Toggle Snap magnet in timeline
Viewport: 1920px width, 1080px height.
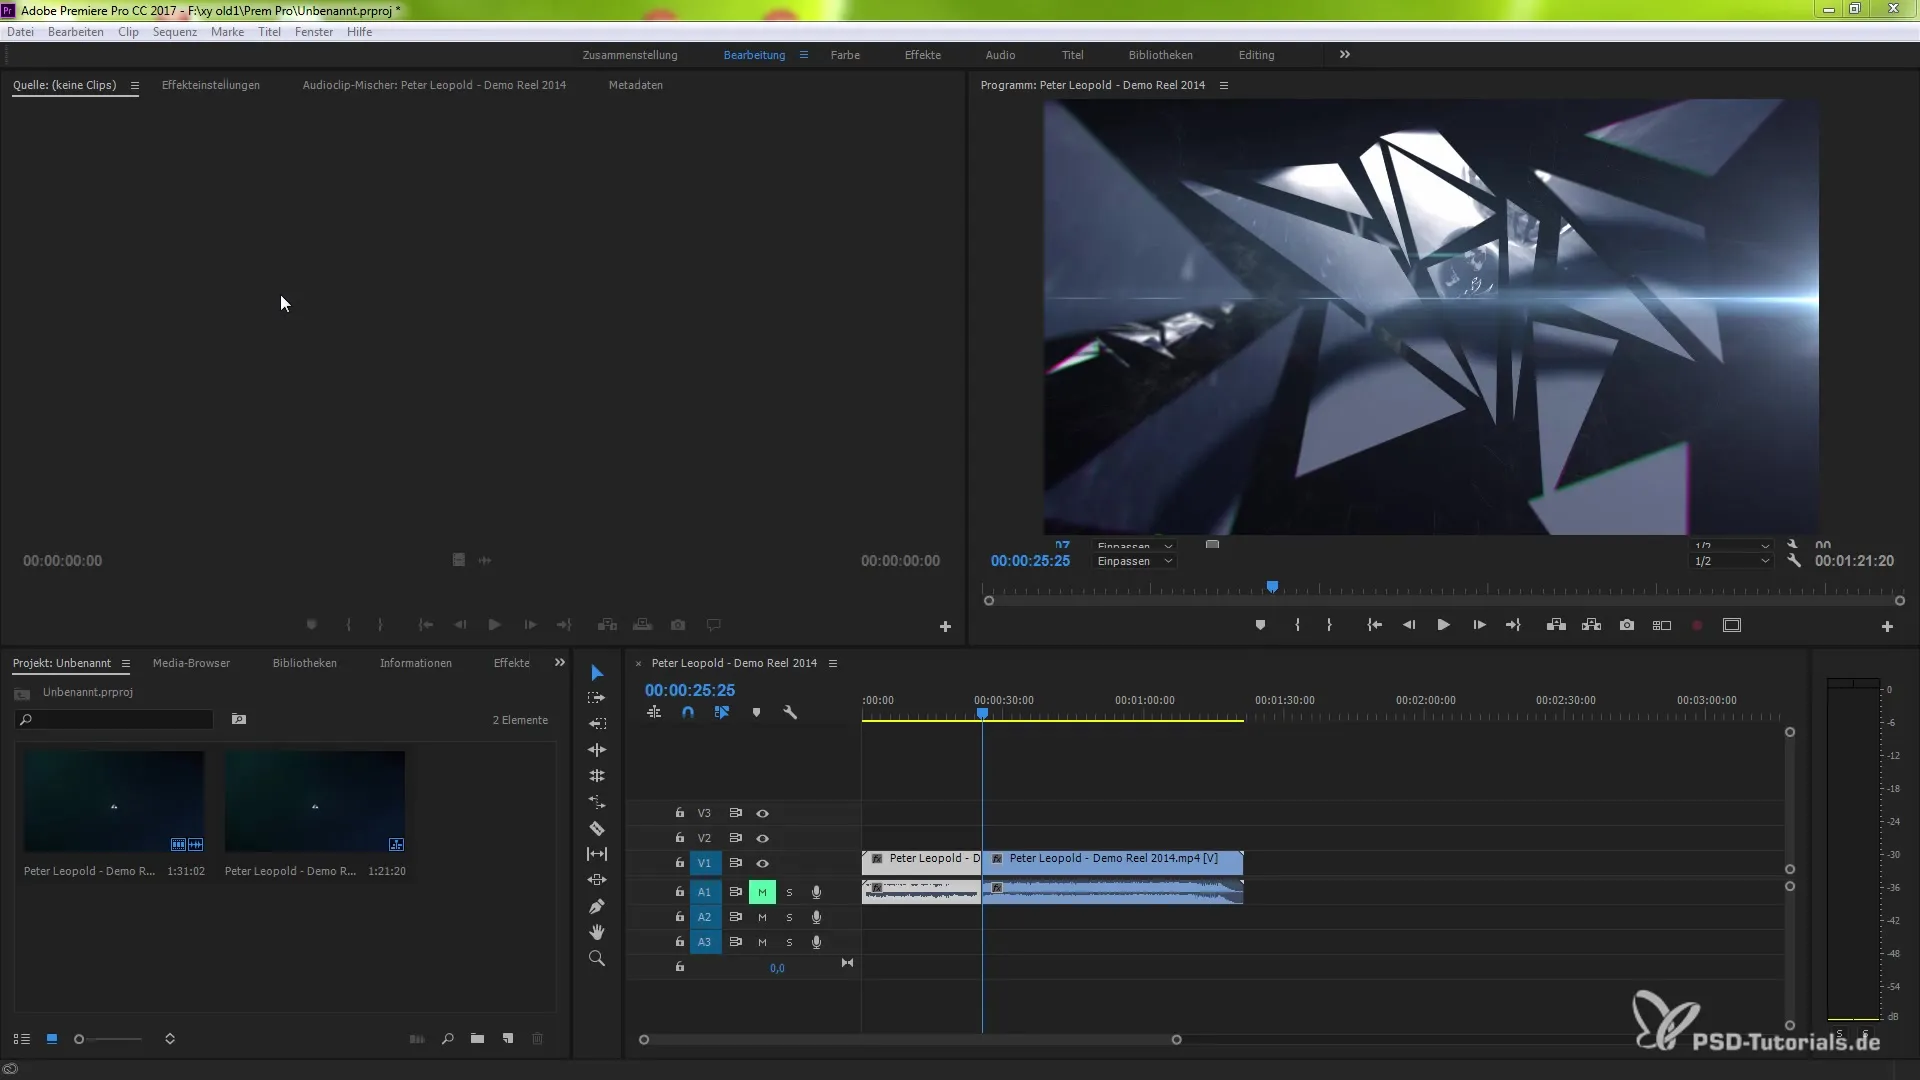coord(688,713)
